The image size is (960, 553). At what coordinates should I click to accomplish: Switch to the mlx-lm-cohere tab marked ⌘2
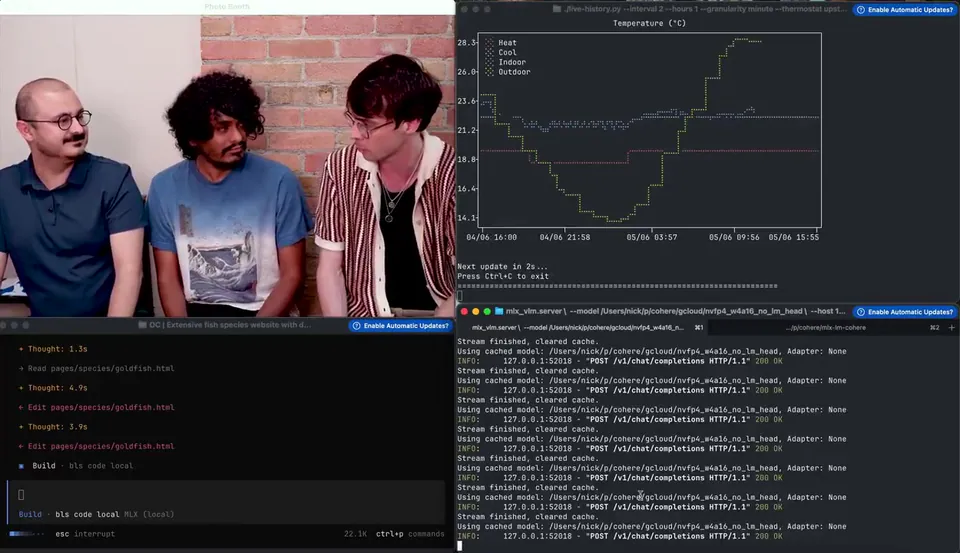pyautogui.click(x=827, y=328)
